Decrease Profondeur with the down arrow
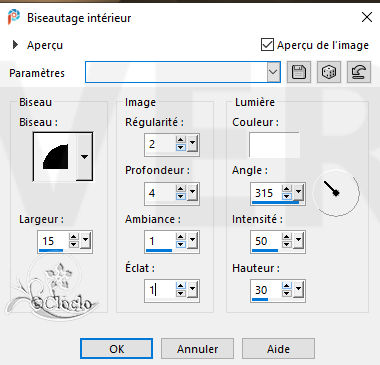This screenshot has height=365, width=380. coord(181,196)
